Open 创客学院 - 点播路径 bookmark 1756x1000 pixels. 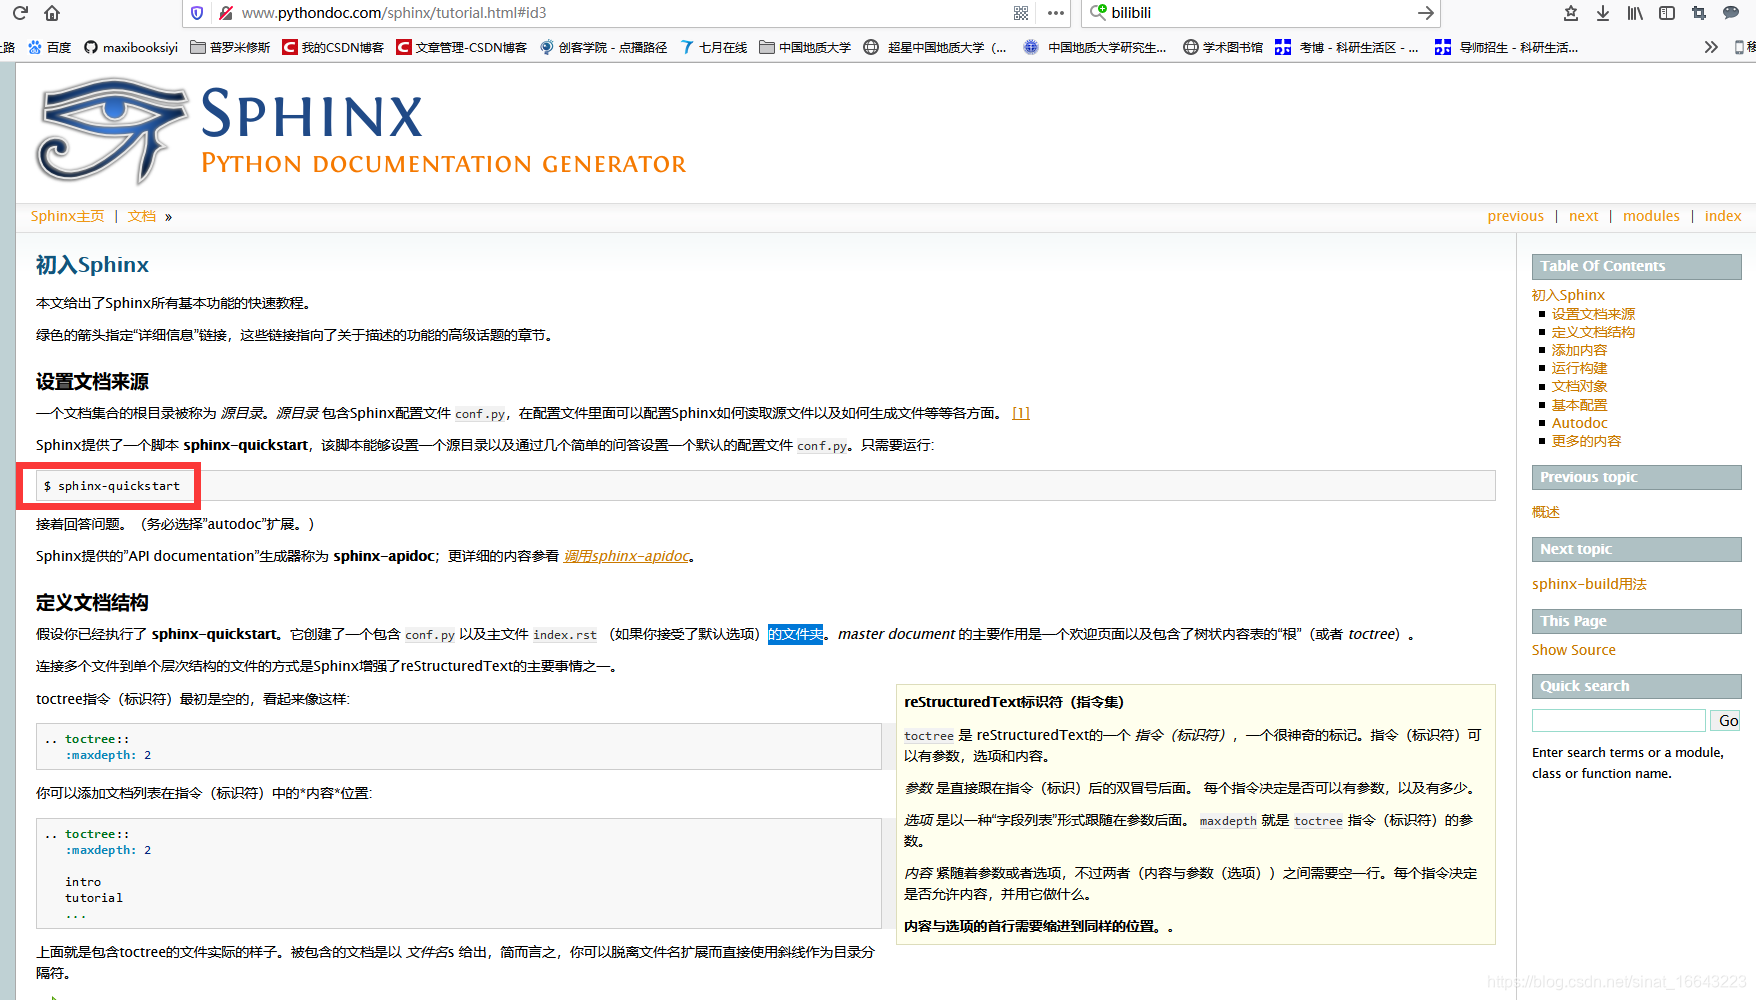click(603, 47)
